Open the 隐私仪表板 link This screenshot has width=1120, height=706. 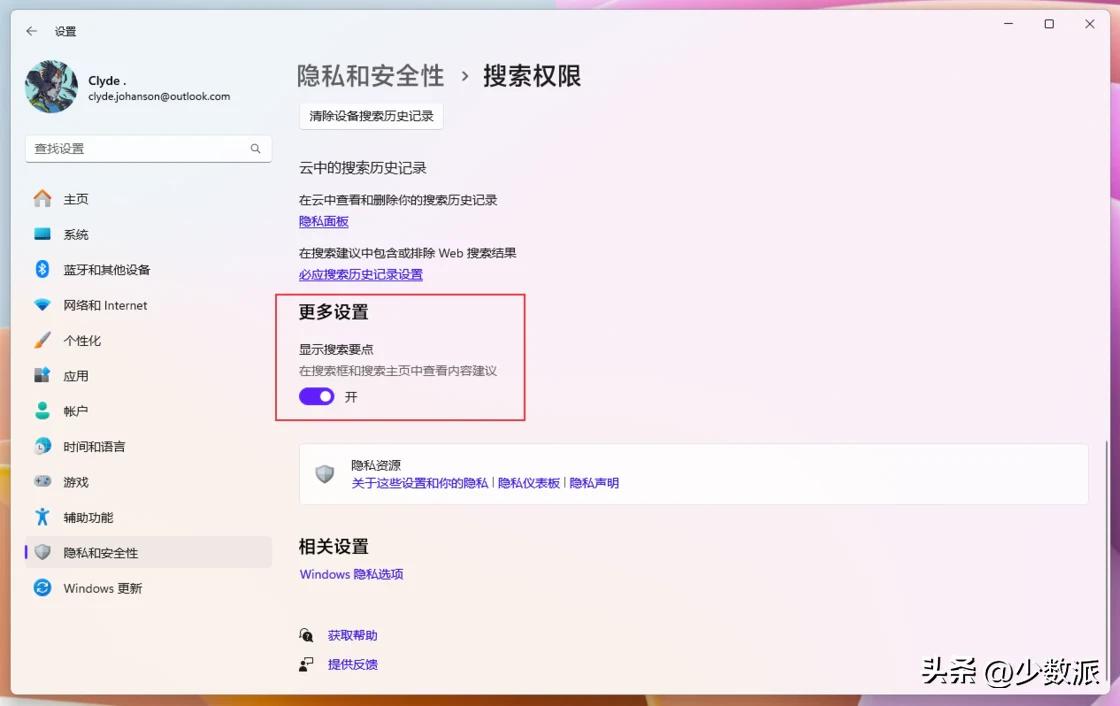529,483
